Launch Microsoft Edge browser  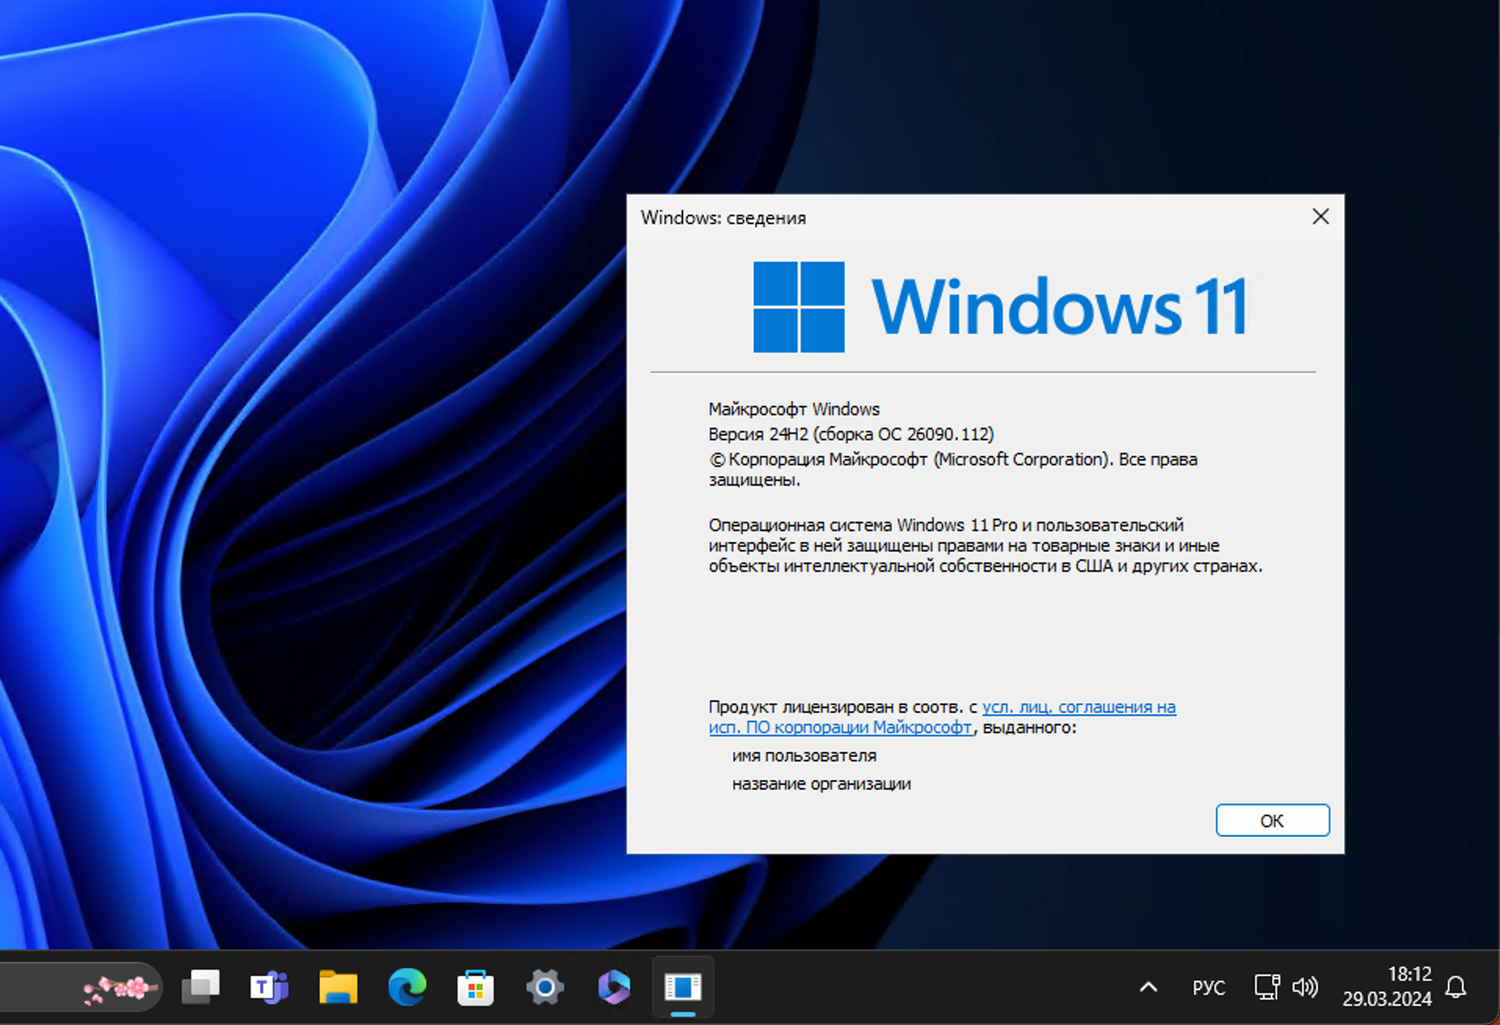click(x=407, y=988)
